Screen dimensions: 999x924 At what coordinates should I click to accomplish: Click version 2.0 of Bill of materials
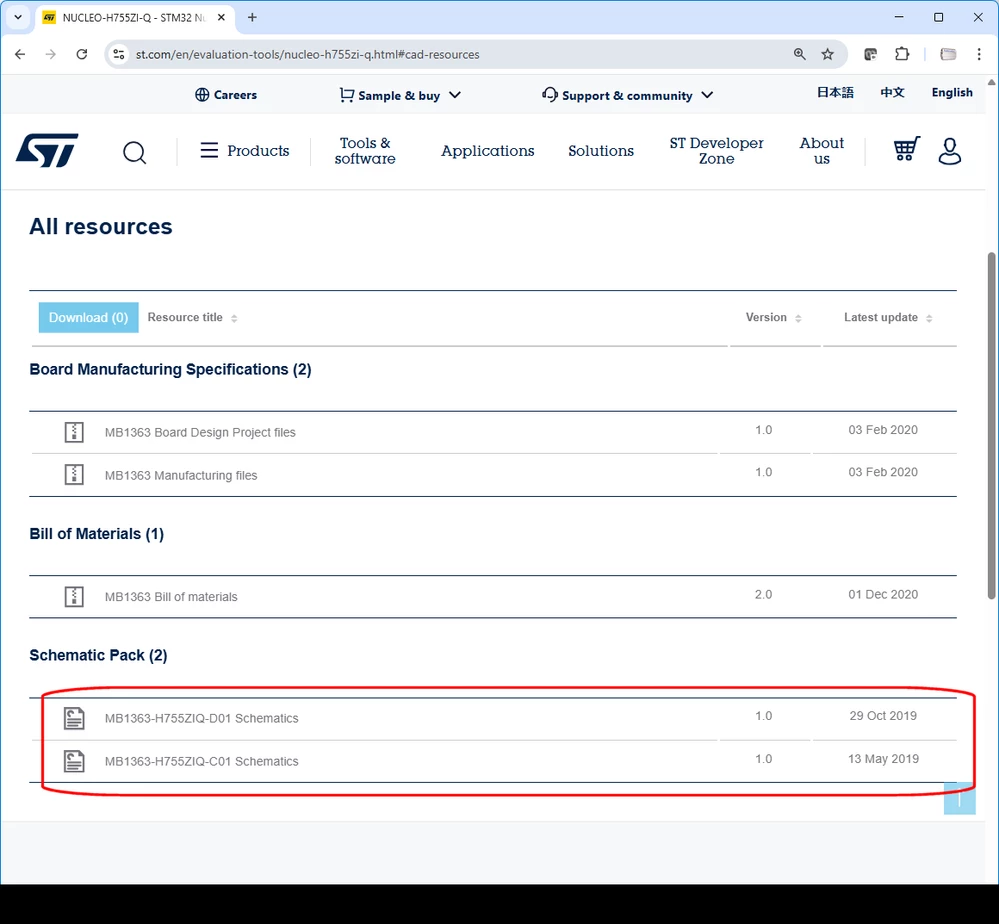(x=763, y=595)
